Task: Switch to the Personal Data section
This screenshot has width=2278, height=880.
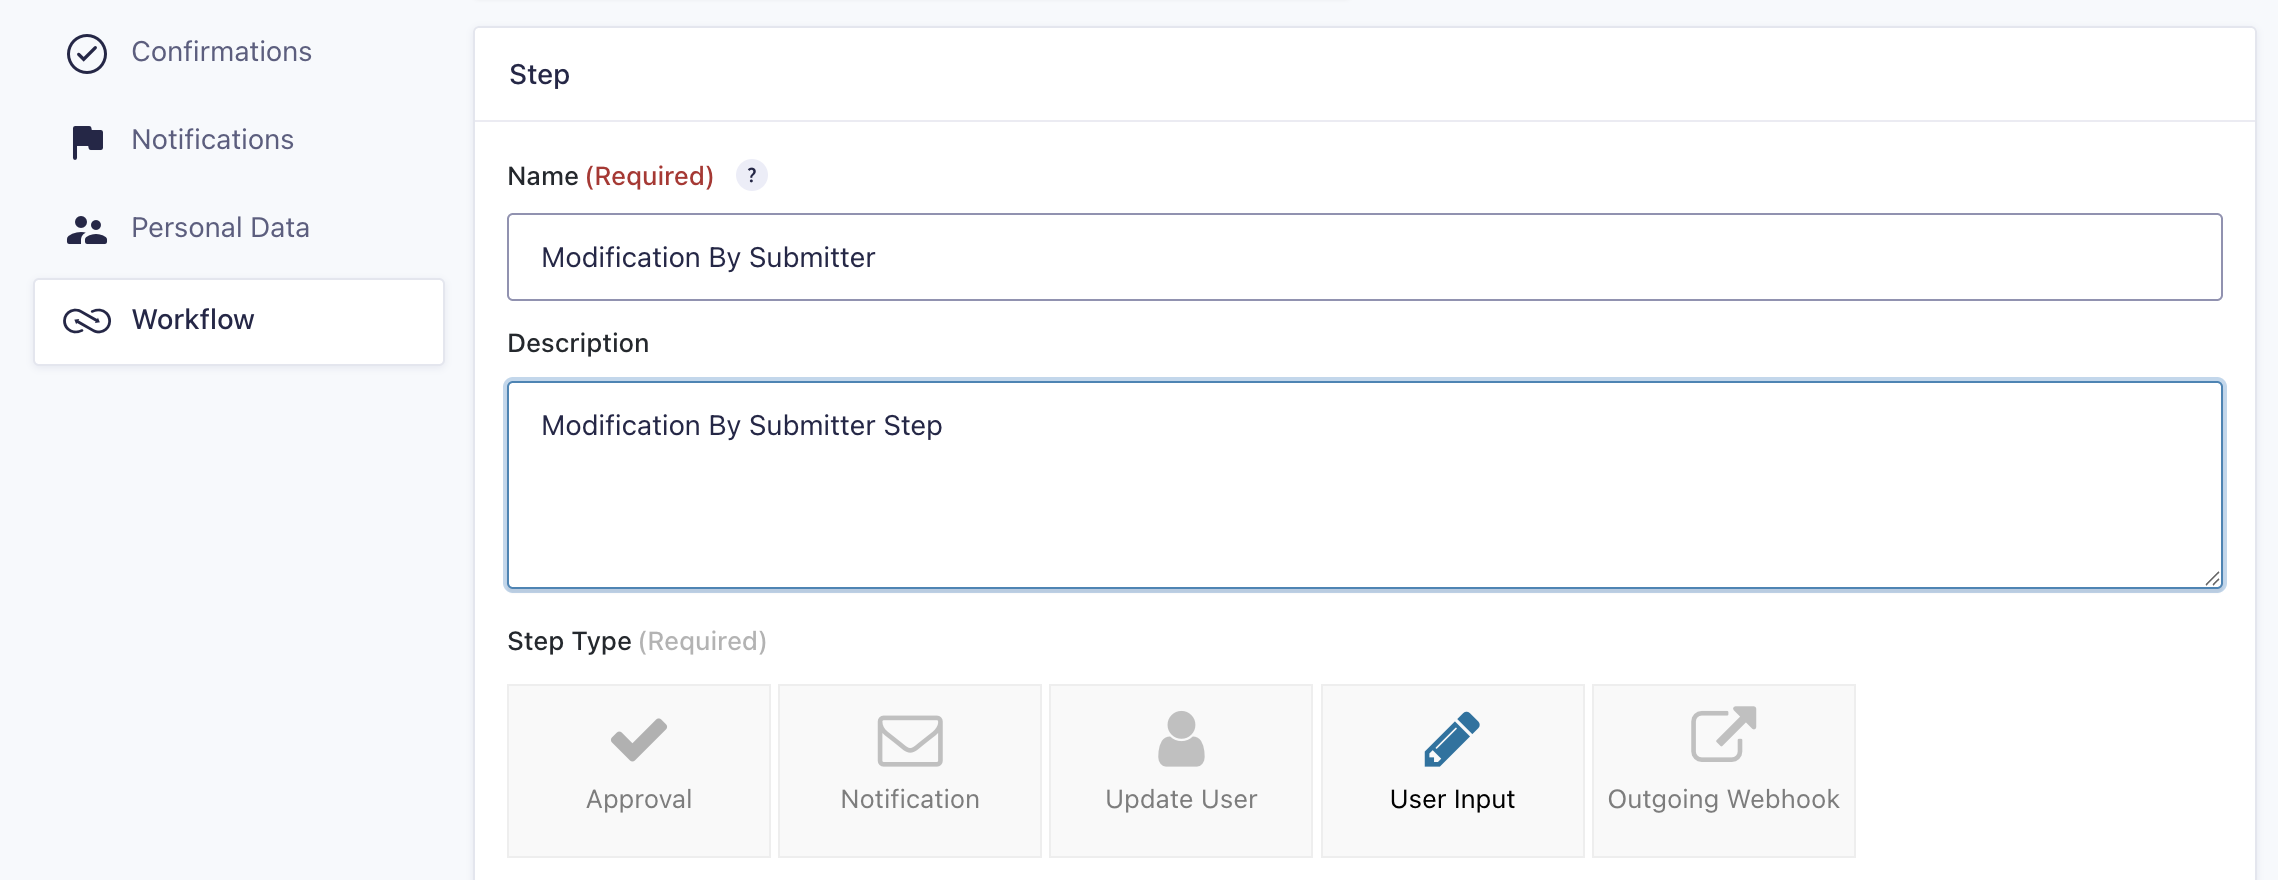Action: (220, 228)
